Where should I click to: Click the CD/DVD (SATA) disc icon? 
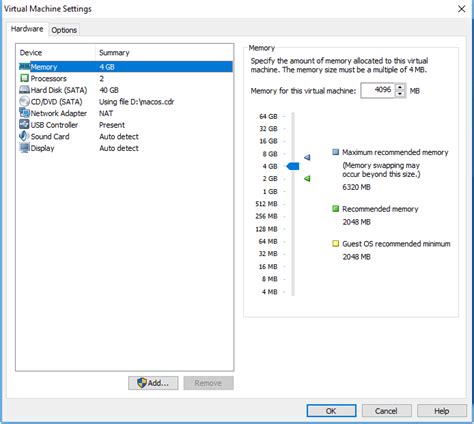[24, 101]
